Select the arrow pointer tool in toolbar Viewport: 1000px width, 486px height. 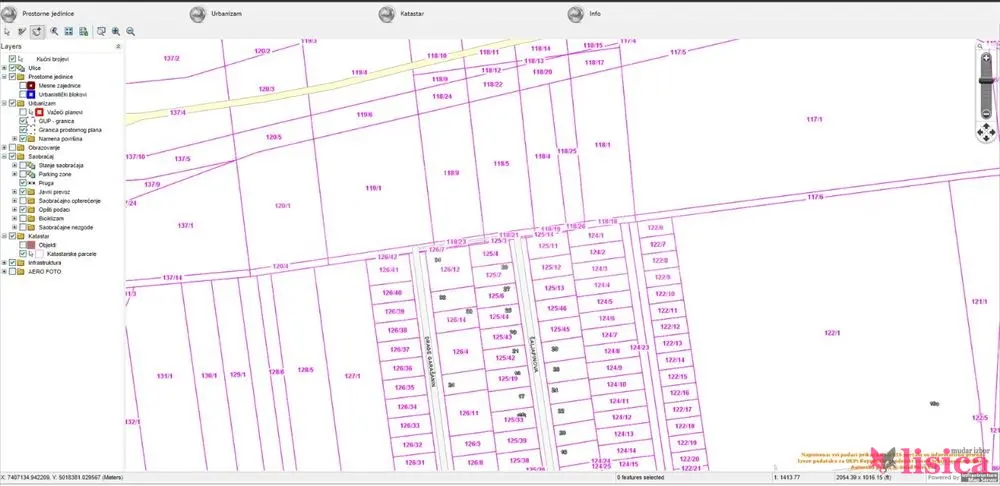(7, 31)
